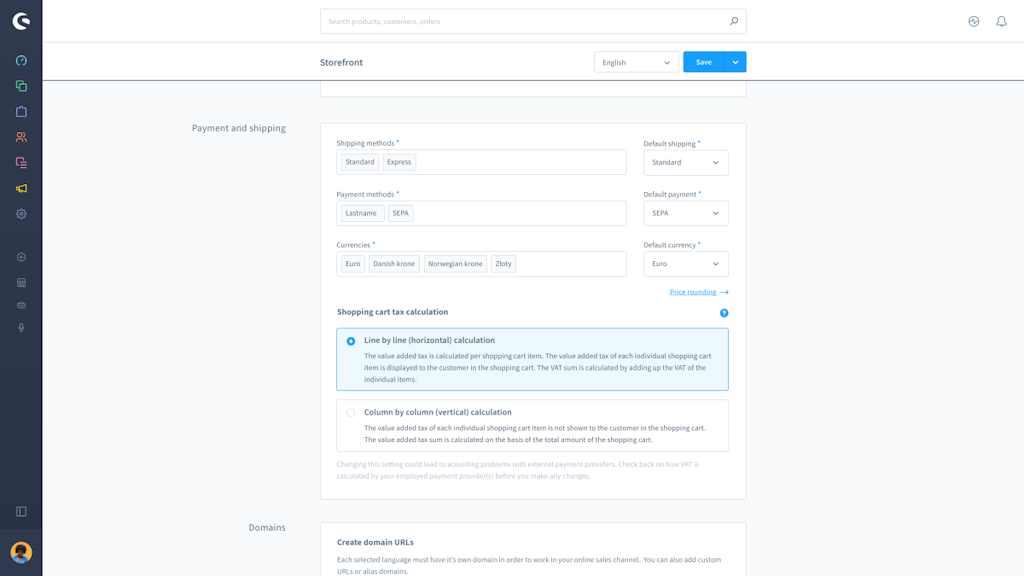1024x576 pixels.
Task: Open the Price rounding link
Action: (694, 291)
